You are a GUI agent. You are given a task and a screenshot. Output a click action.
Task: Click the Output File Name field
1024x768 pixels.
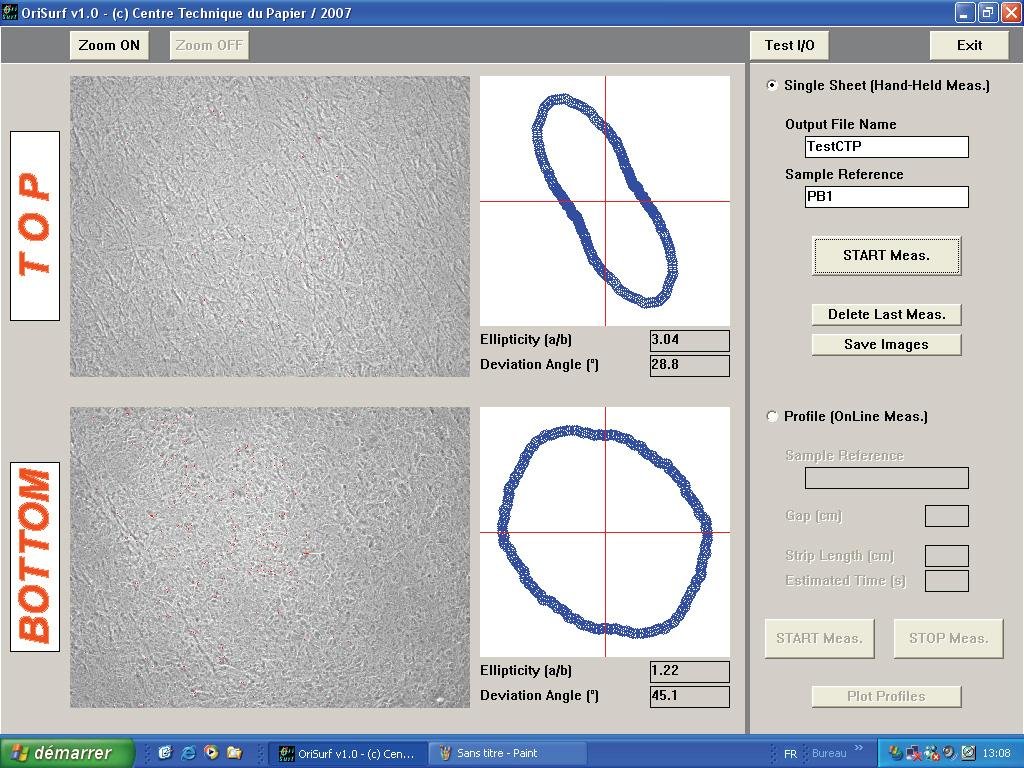tap(886, 147)
